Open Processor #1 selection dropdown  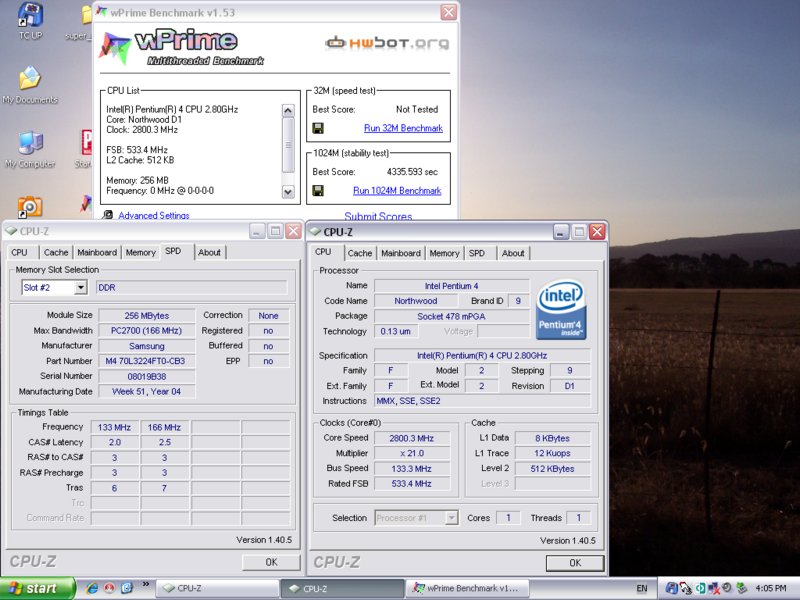[x=452, y=518]
